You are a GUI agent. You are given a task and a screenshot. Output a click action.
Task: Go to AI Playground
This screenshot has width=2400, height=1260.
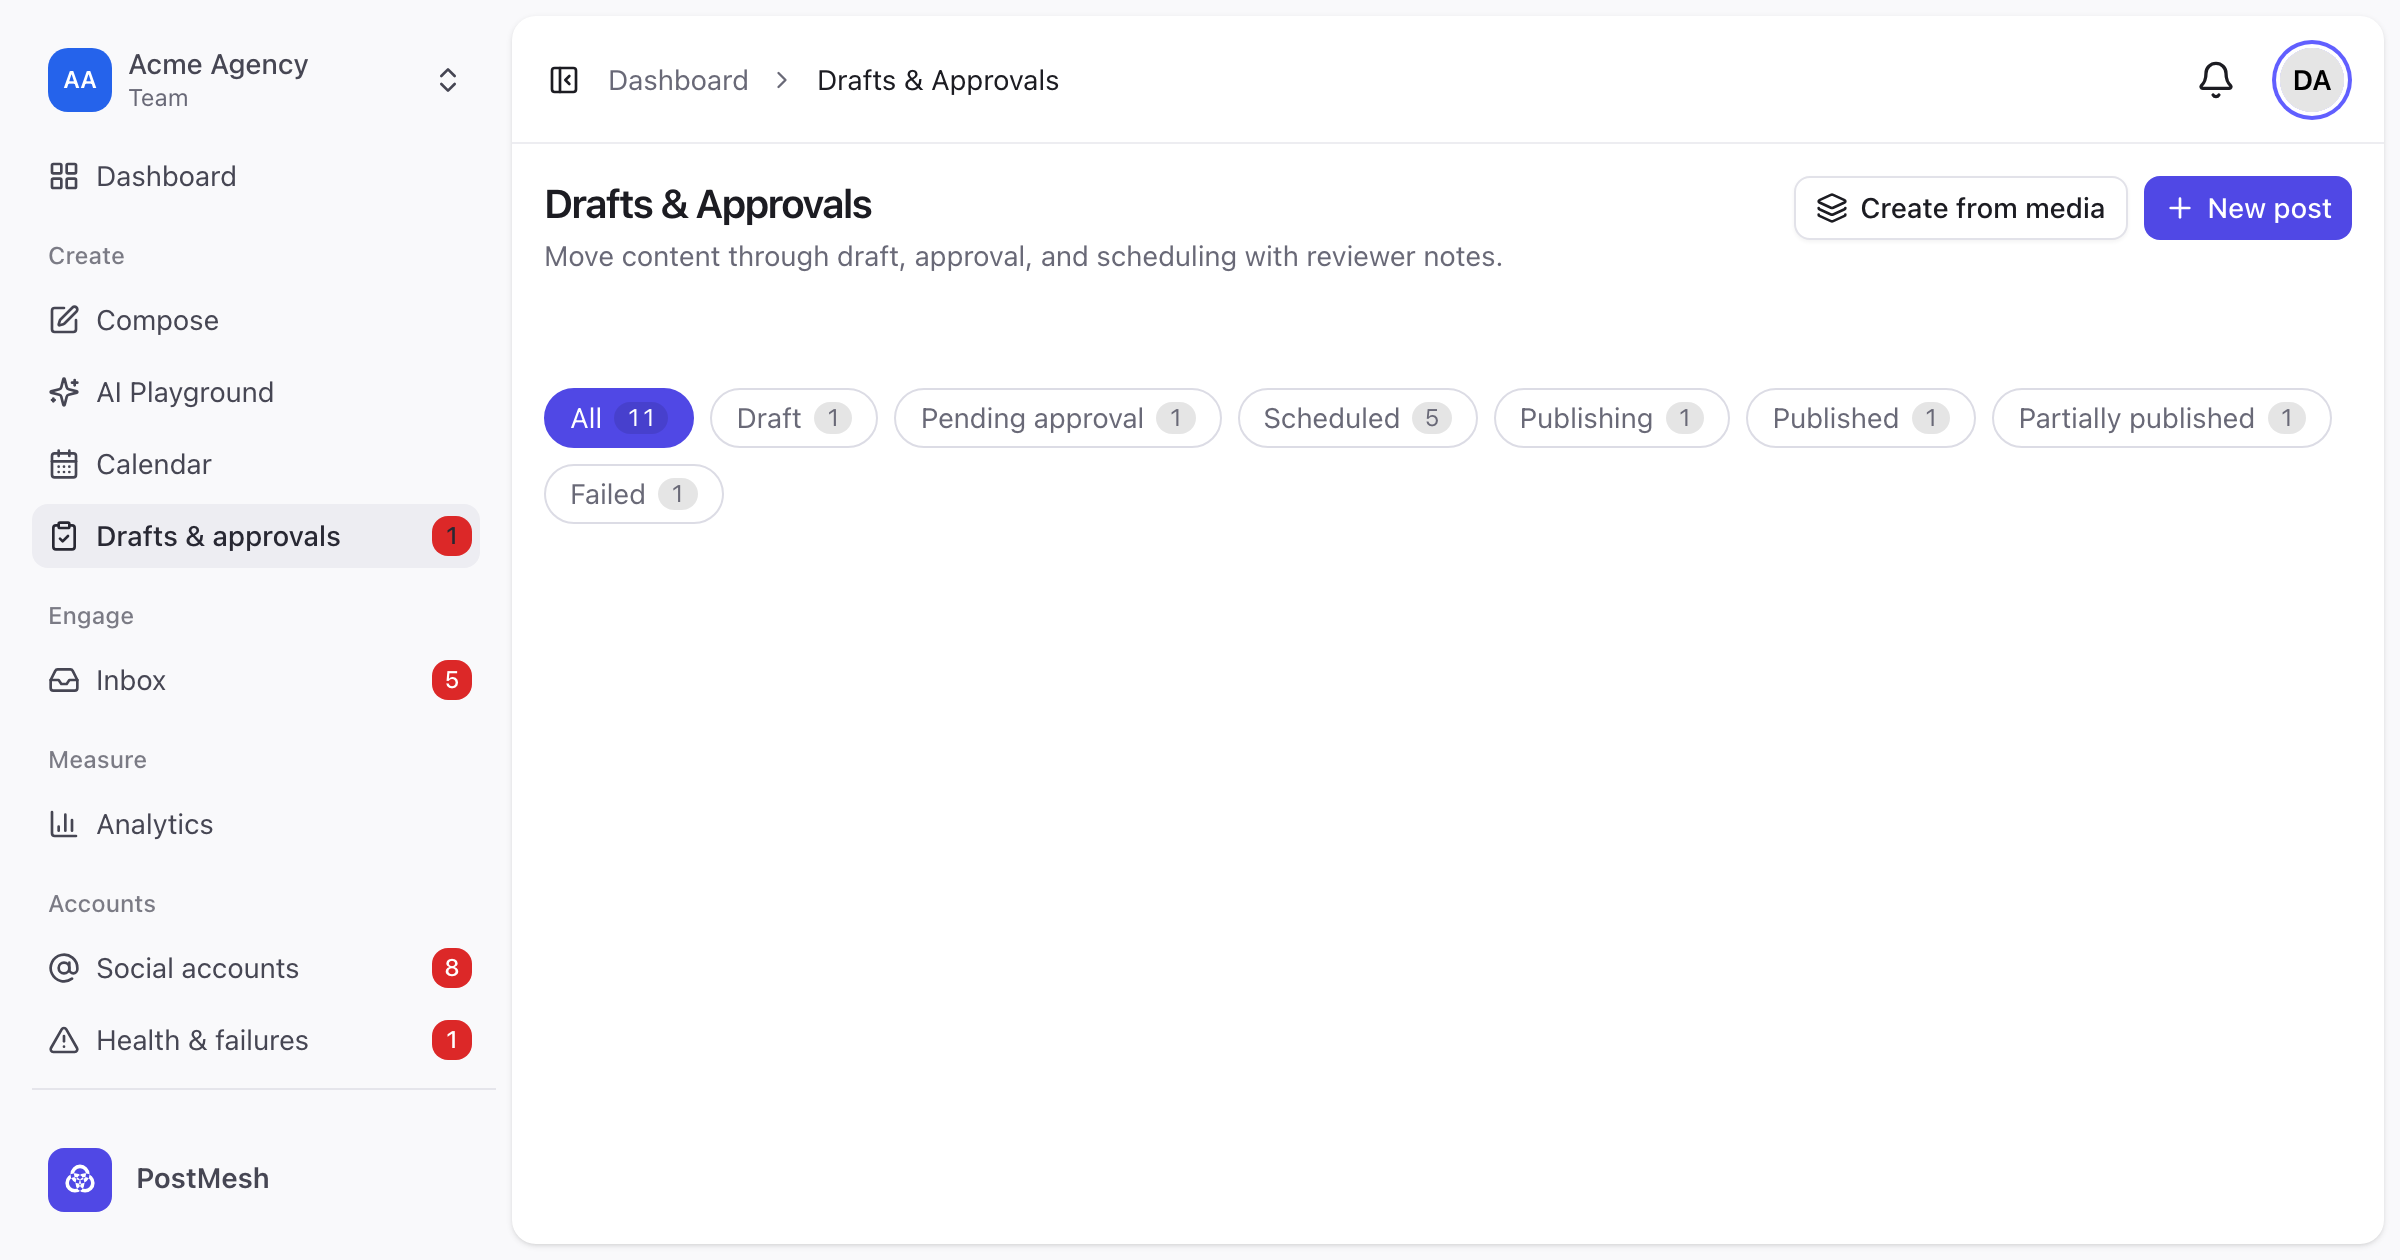(256, 392)
